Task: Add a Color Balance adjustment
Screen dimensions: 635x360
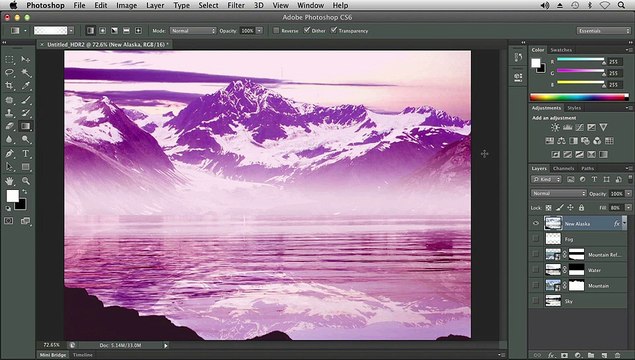Action: tap(561, 141)
